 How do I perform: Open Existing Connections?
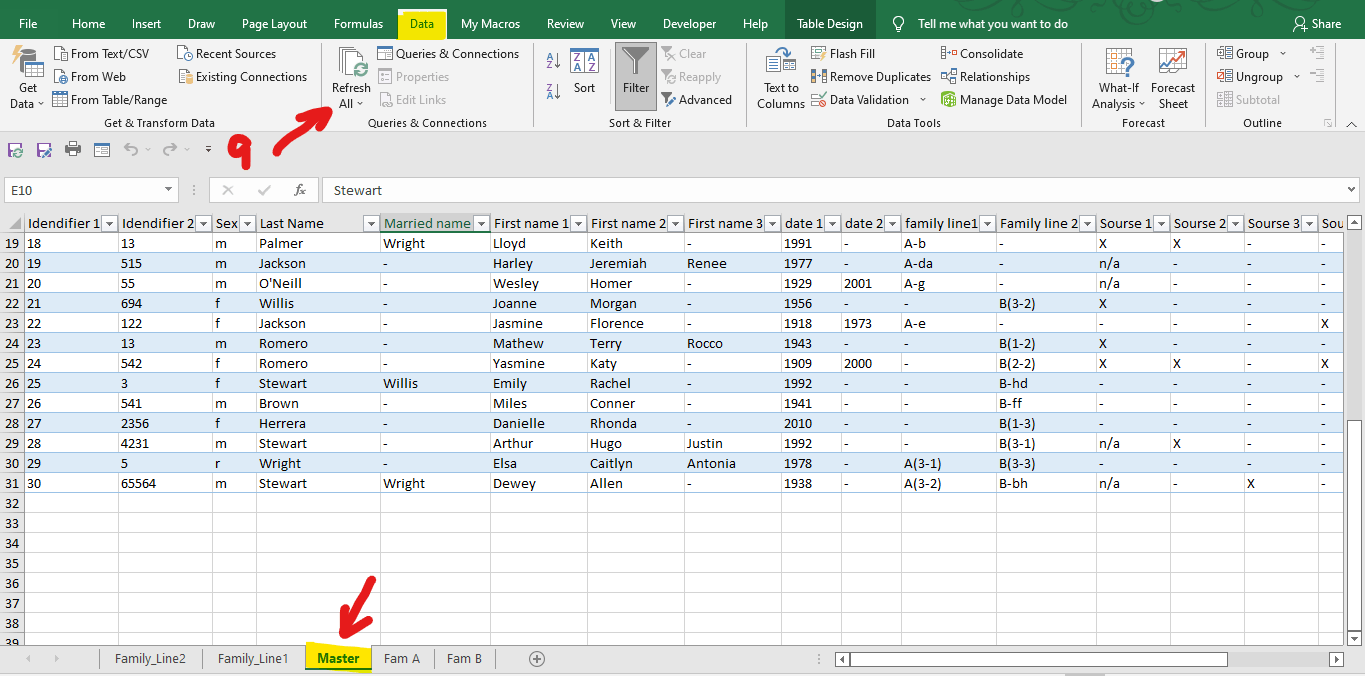click(242, 77)
